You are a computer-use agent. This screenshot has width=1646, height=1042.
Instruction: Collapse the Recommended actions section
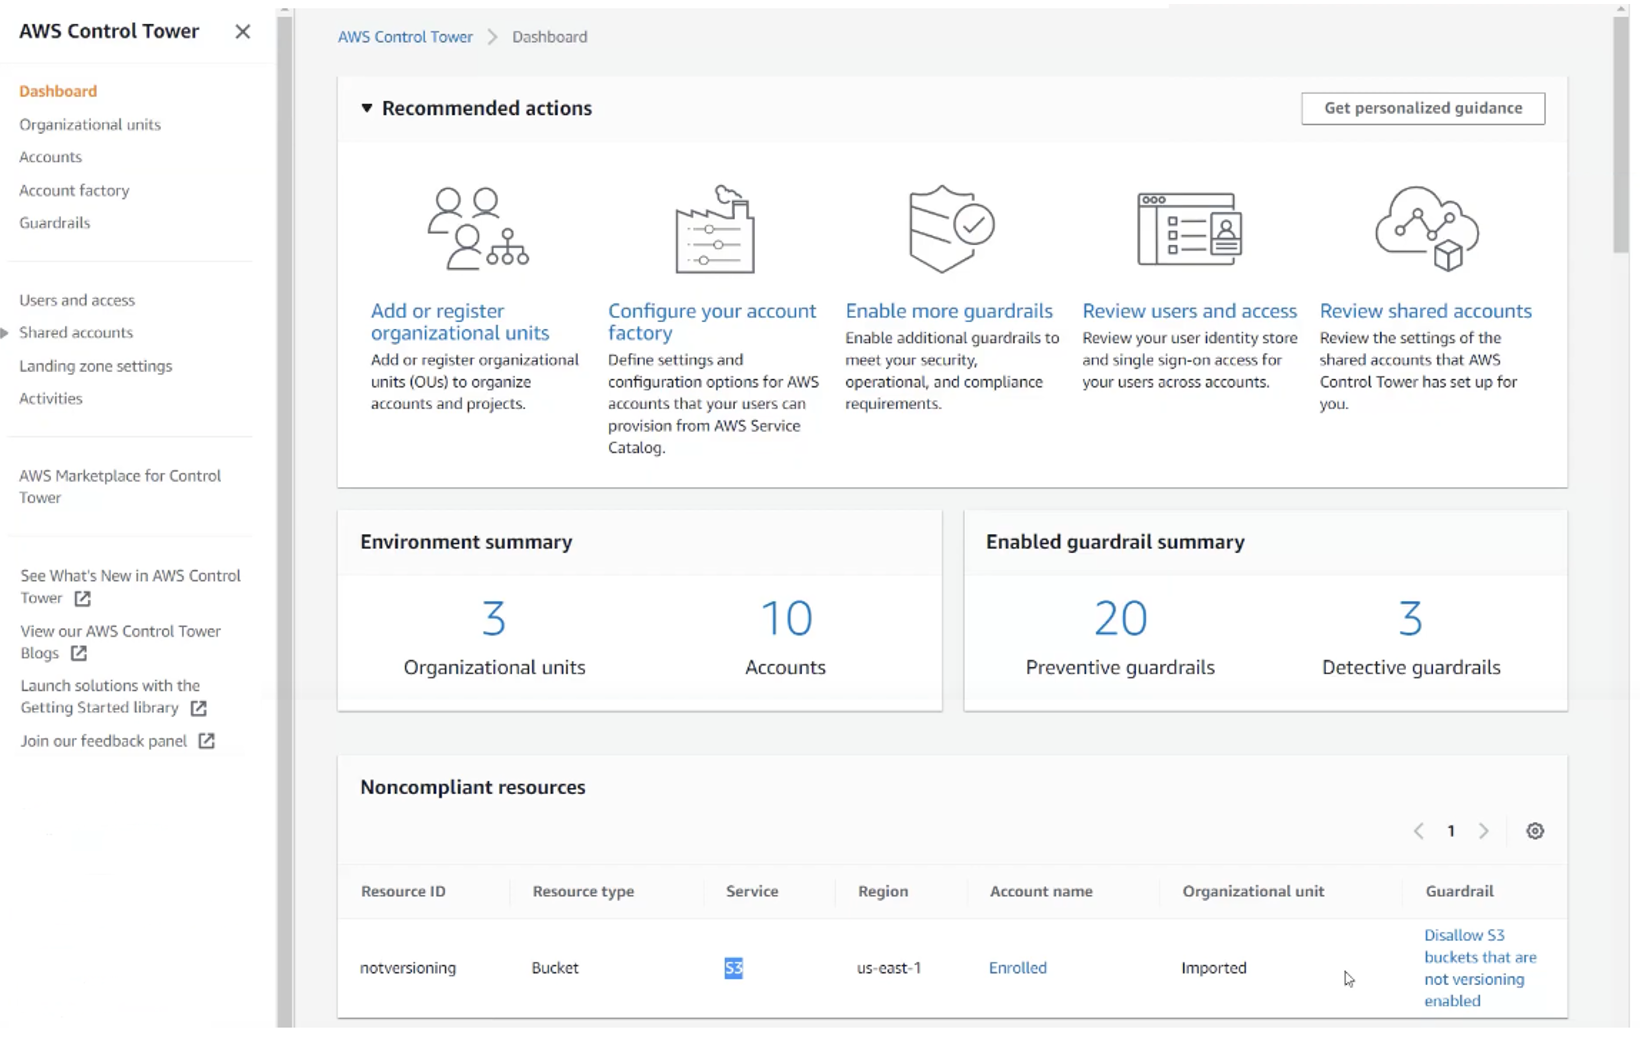click(367, 108)
